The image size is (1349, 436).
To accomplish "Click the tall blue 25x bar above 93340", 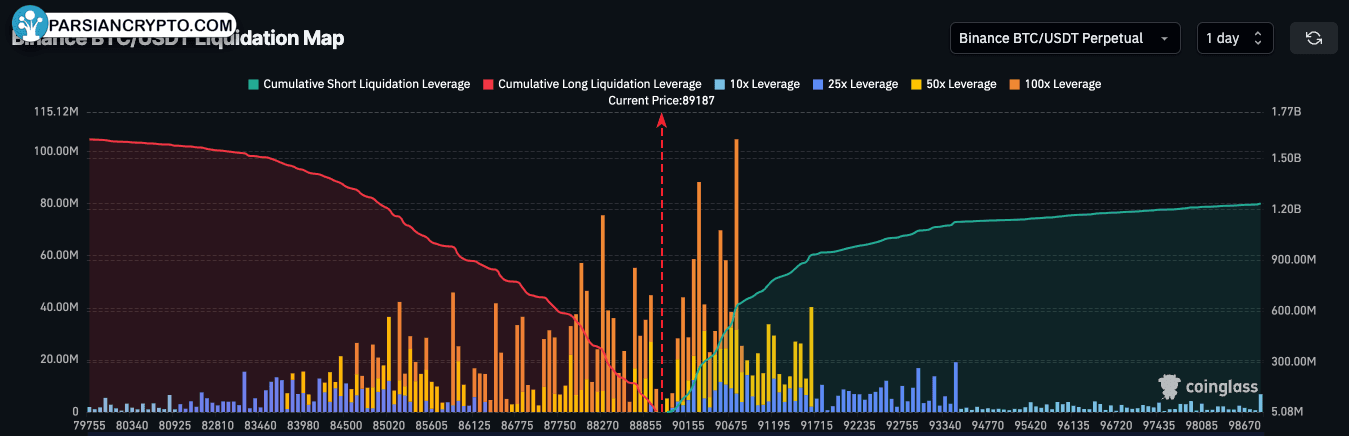I will [956, 386].
